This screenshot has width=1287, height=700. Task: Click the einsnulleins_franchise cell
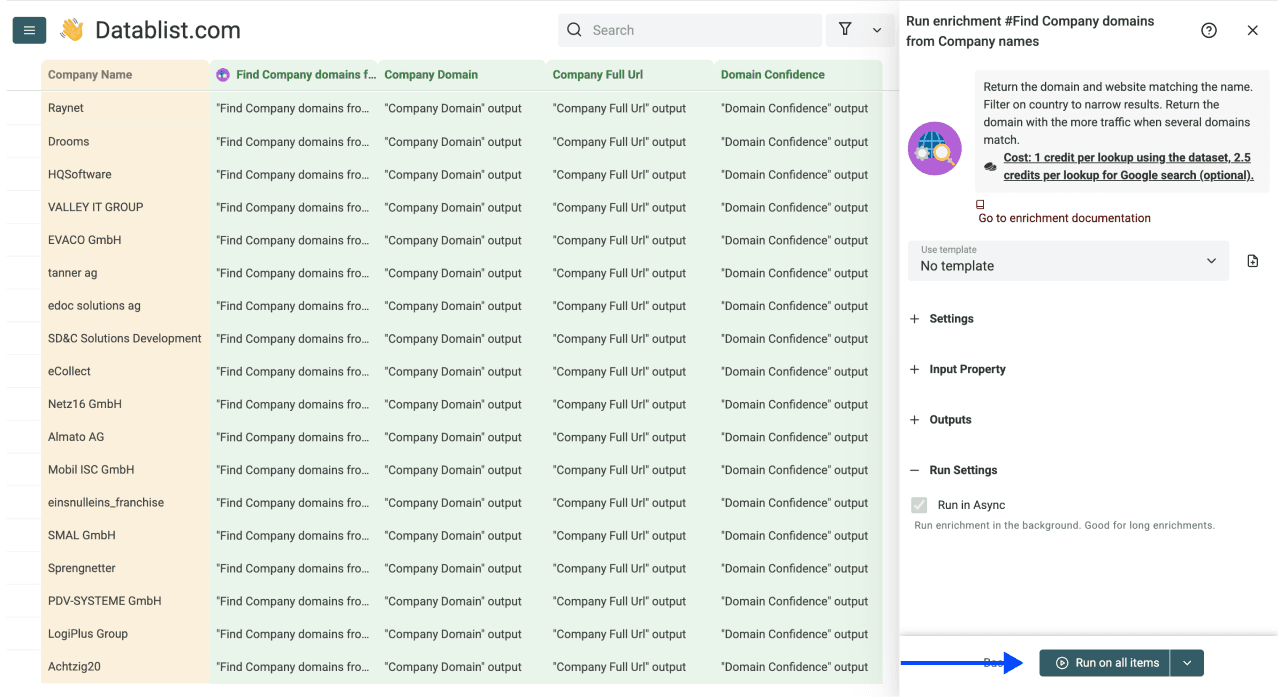tap(126, 502)
